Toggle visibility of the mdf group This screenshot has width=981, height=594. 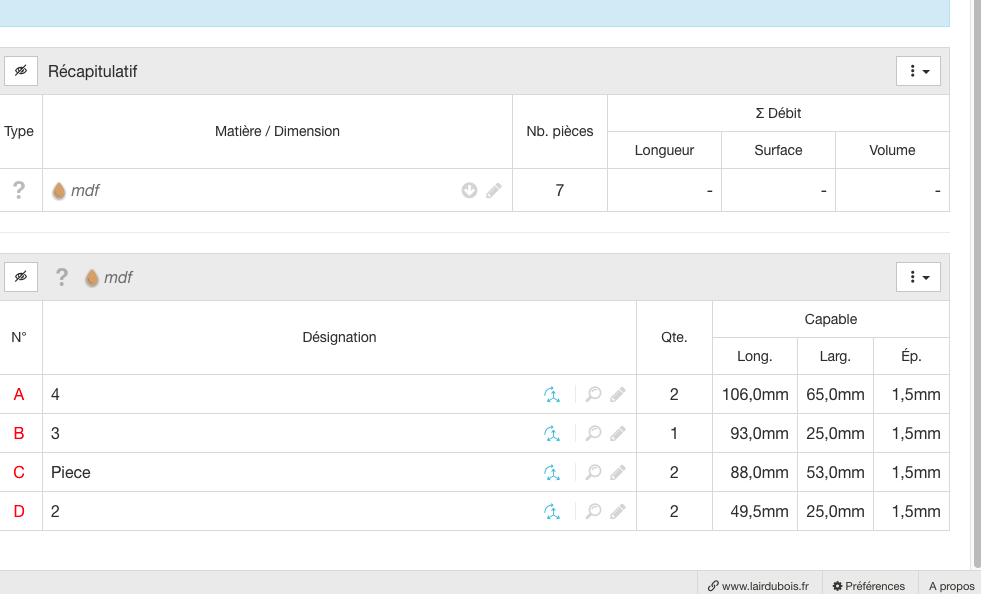[x=21, y=277]
